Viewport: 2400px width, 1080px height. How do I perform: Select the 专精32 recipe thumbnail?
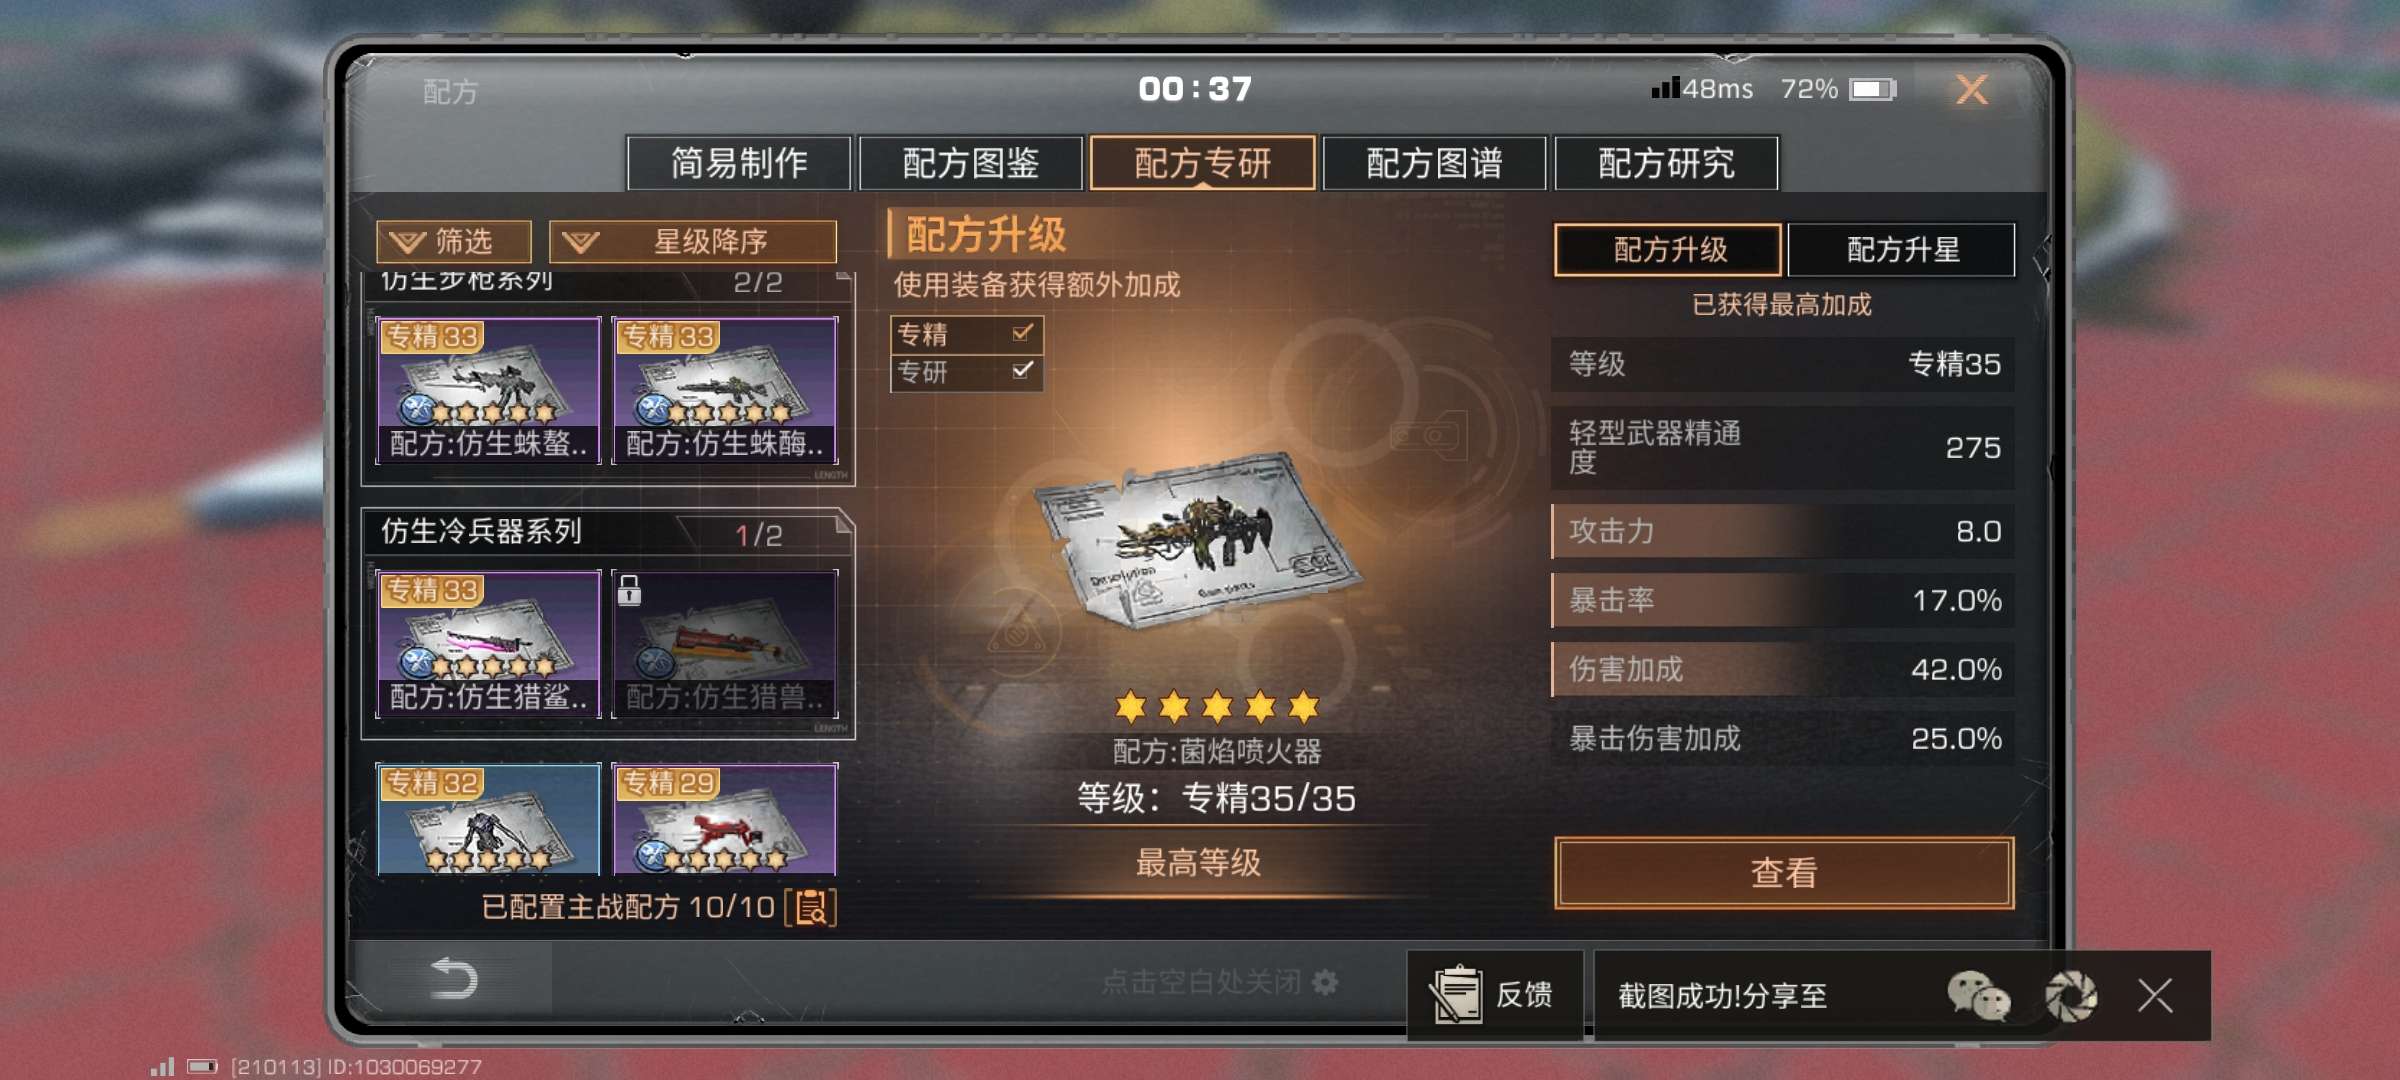pyautogui.click(x=488, y=819)
